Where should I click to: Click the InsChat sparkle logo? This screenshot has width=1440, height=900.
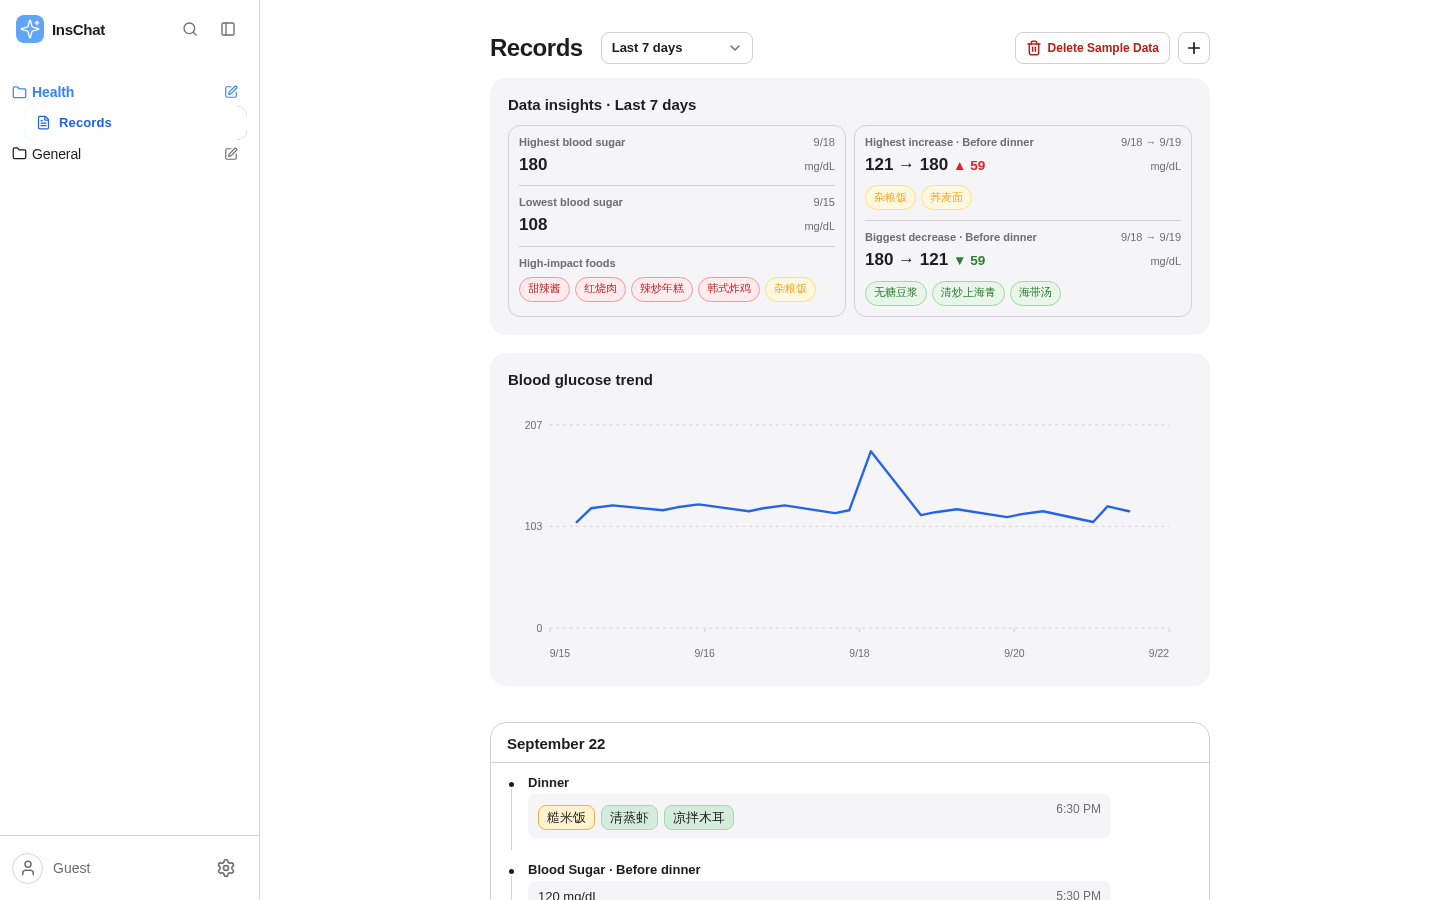point(30,29)
